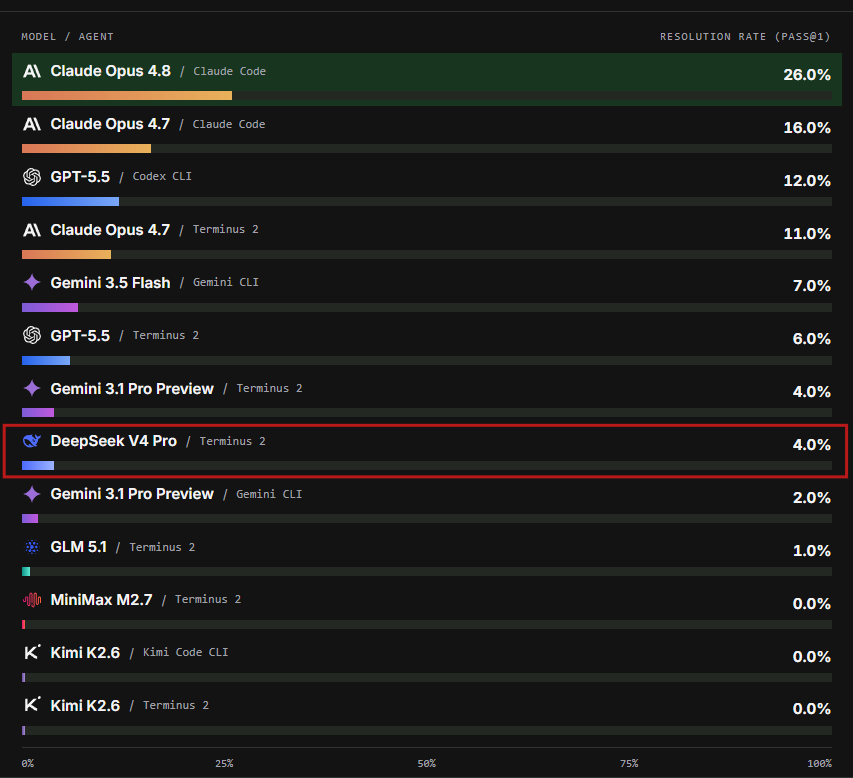Screen dimensions: 853x778
Task: Click Gemini CLI label in Gemini 3.5 Flash row
Action: pos(226,282)
